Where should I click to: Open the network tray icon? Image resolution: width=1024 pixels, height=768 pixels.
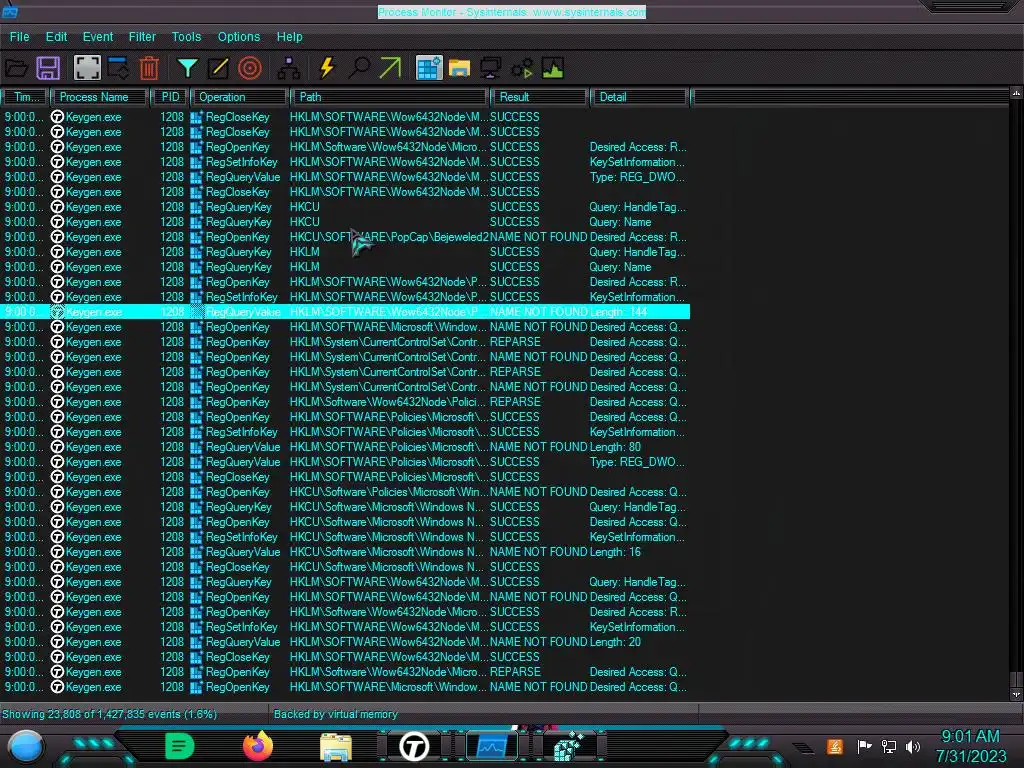(888, 746)
